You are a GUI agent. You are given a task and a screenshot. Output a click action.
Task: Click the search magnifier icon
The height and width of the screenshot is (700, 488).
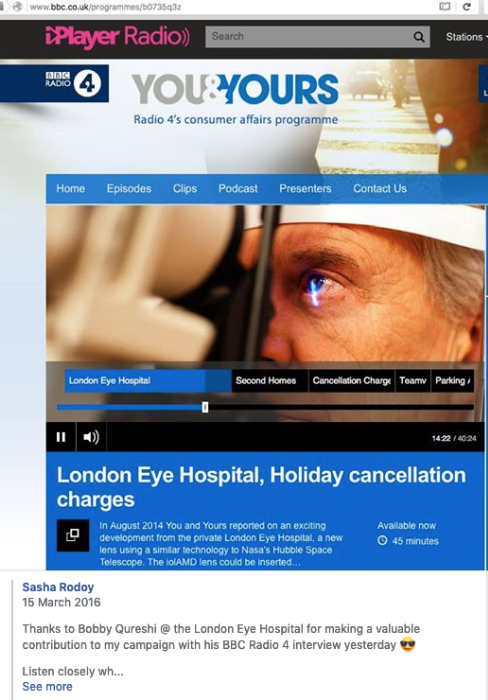pyautogui.click(x=418, y=37)
